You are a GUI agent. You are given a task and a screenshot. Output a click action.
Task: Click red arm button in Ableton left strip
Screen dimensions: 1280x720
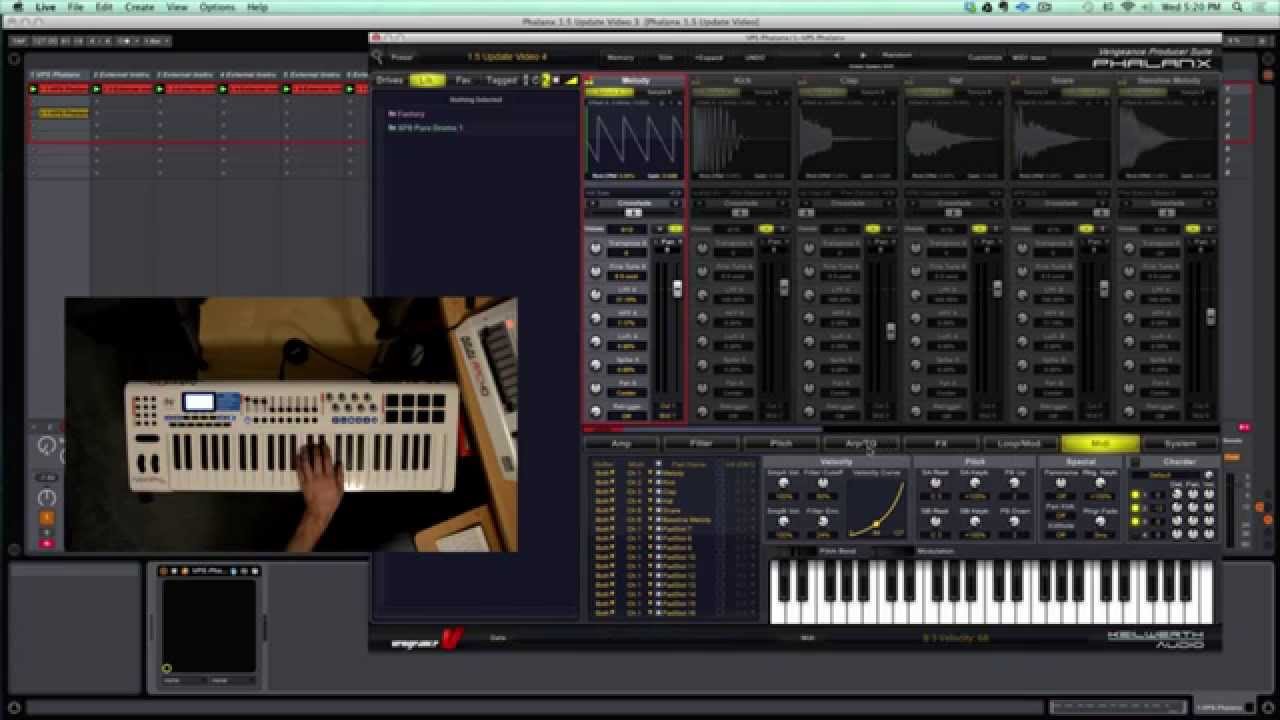pyautogui.click(x=46, y=544)
